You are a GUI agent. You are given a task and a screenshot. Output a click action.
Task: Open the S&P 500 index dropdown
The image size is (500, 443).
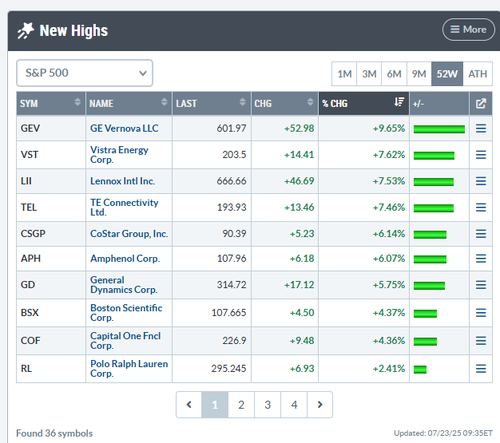click(85, 73)
